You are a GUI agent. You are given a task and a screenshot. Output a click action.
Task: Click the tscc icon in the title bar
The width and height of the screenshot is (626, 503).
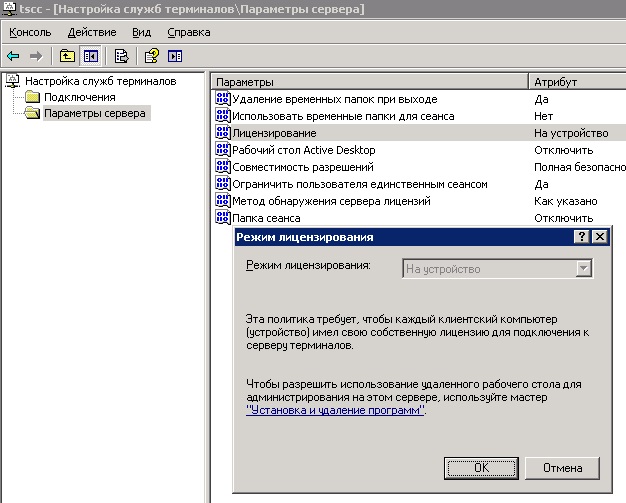click(9, 8)
